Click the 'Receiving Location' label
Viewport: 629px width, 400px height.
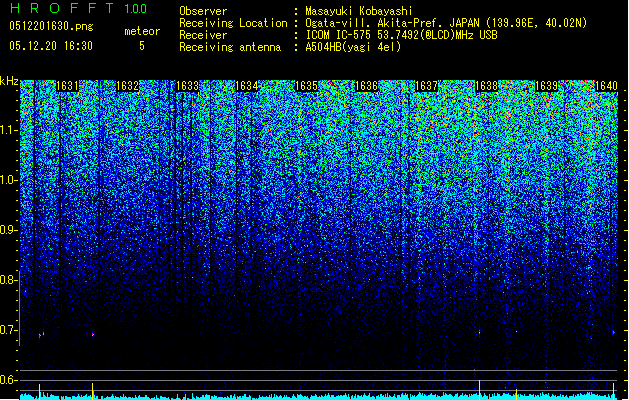(x=233, y=23)
